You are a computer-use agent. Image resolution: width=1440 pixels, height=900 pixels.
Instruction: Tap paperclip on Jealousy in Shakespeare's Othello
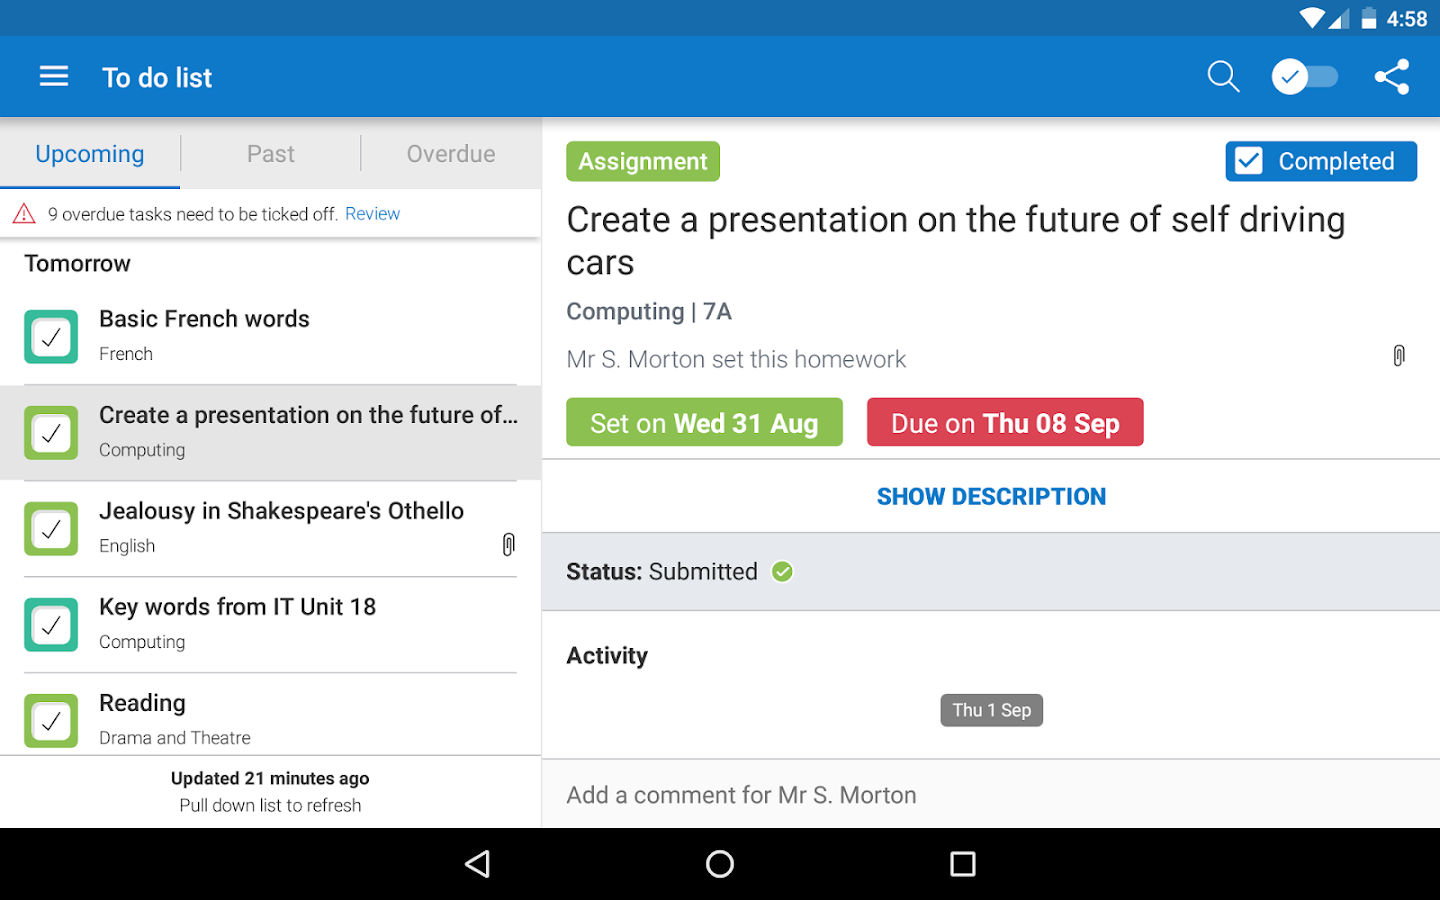tap(508, 545)
